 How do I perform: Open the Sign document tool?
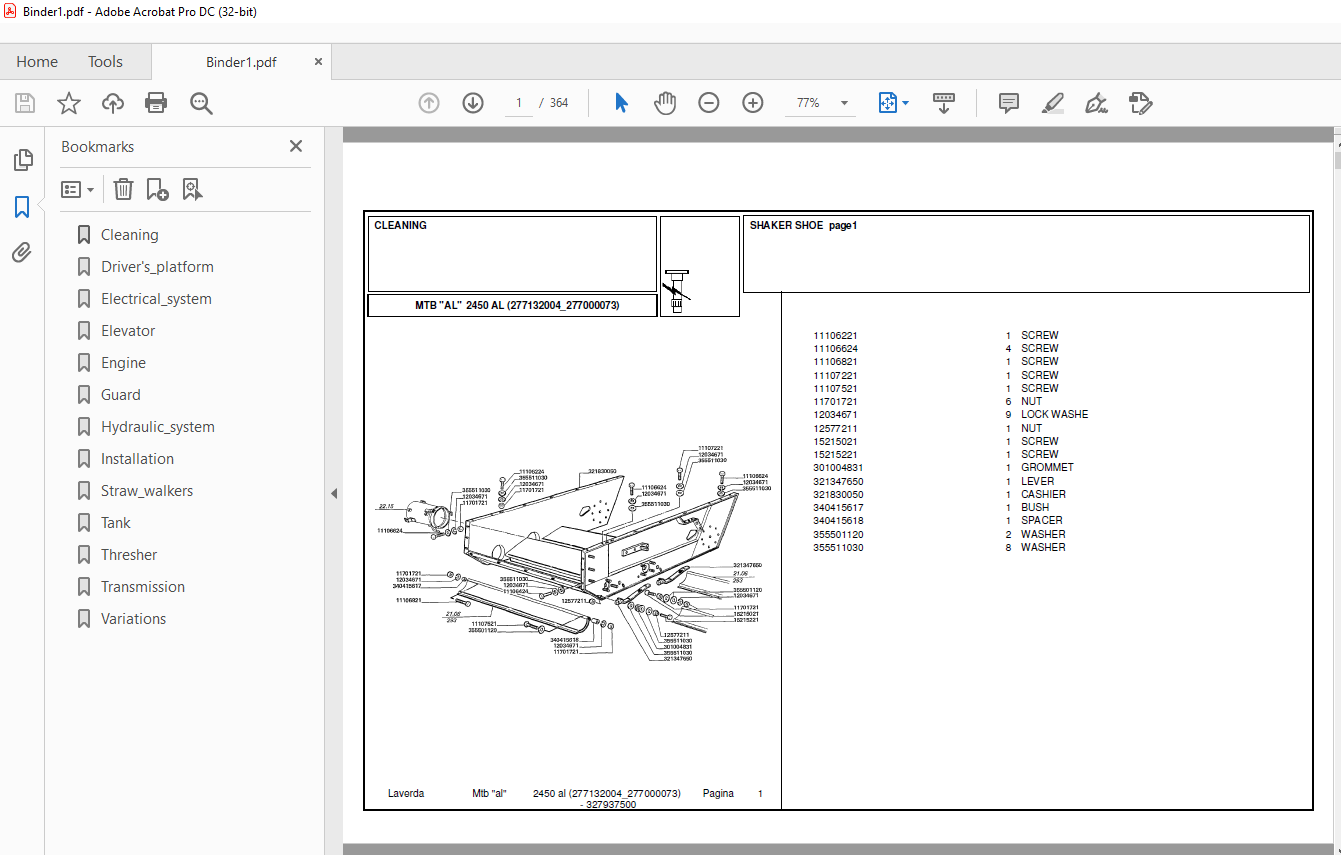pyautogui.click(x=1097, y=103)
